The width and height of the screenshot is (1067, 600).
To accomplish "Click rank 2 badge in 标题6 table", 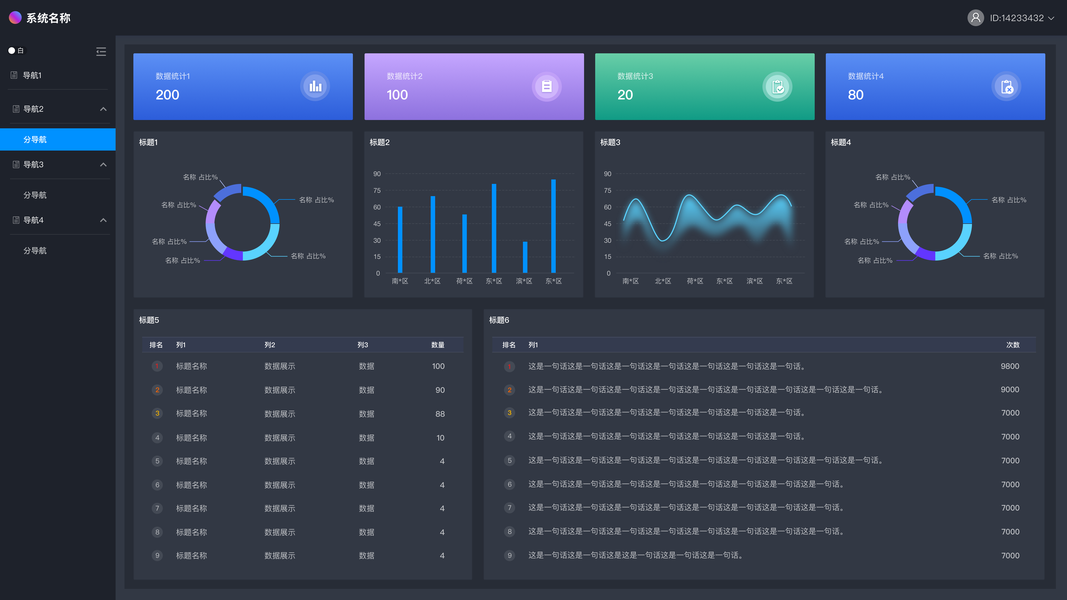I will 509,390.
